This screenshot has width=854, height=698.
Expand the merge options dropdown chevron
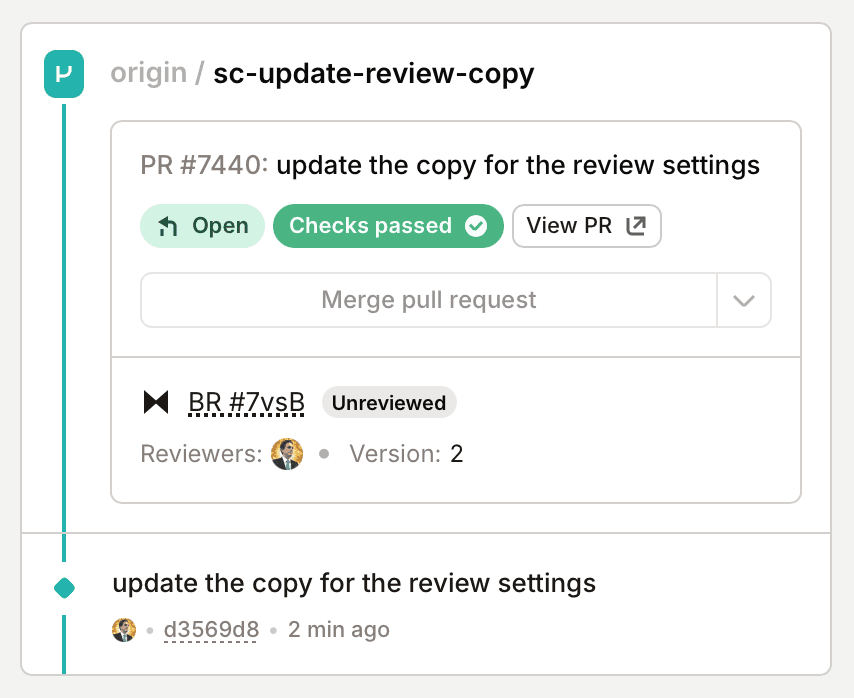click(744, 300)
